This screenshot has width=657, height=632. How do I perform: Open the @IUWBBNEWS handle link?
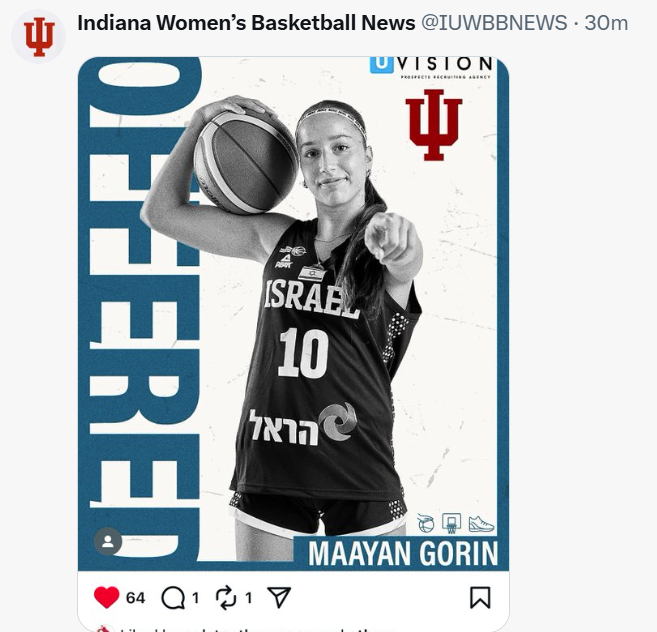tap(494, 23)
